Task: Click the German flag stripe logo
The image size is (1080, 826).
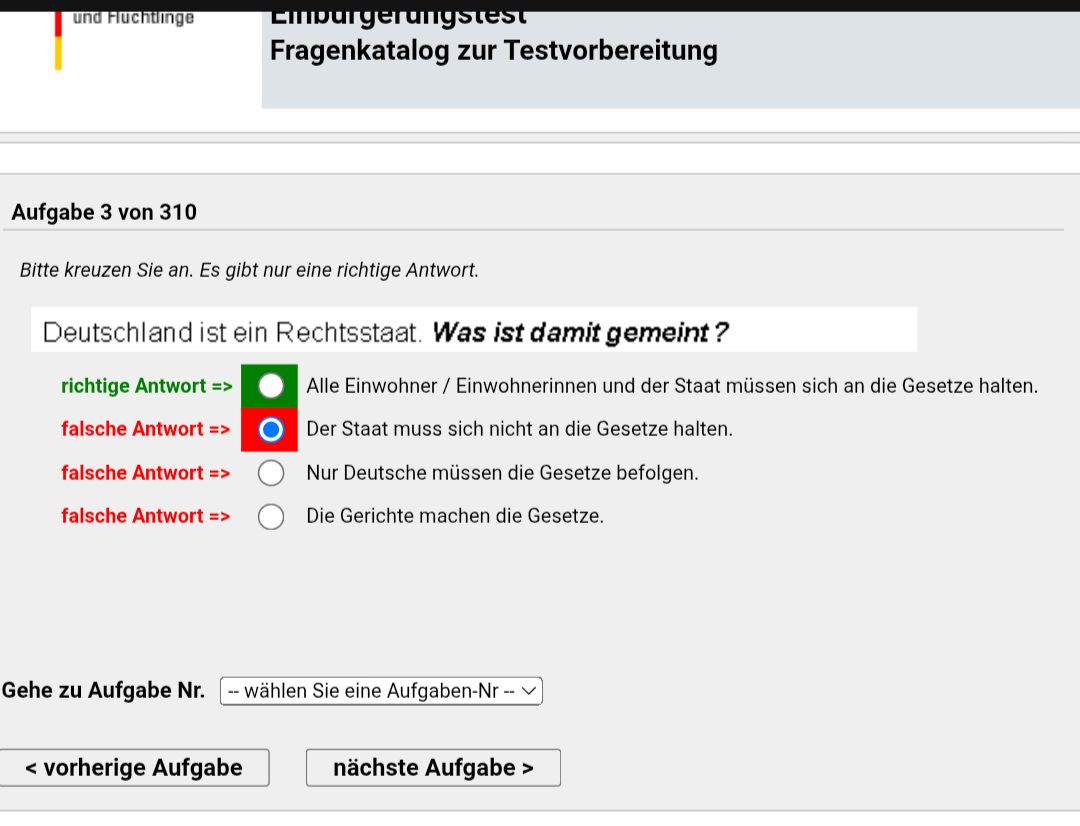Action: tap(58, 42)
